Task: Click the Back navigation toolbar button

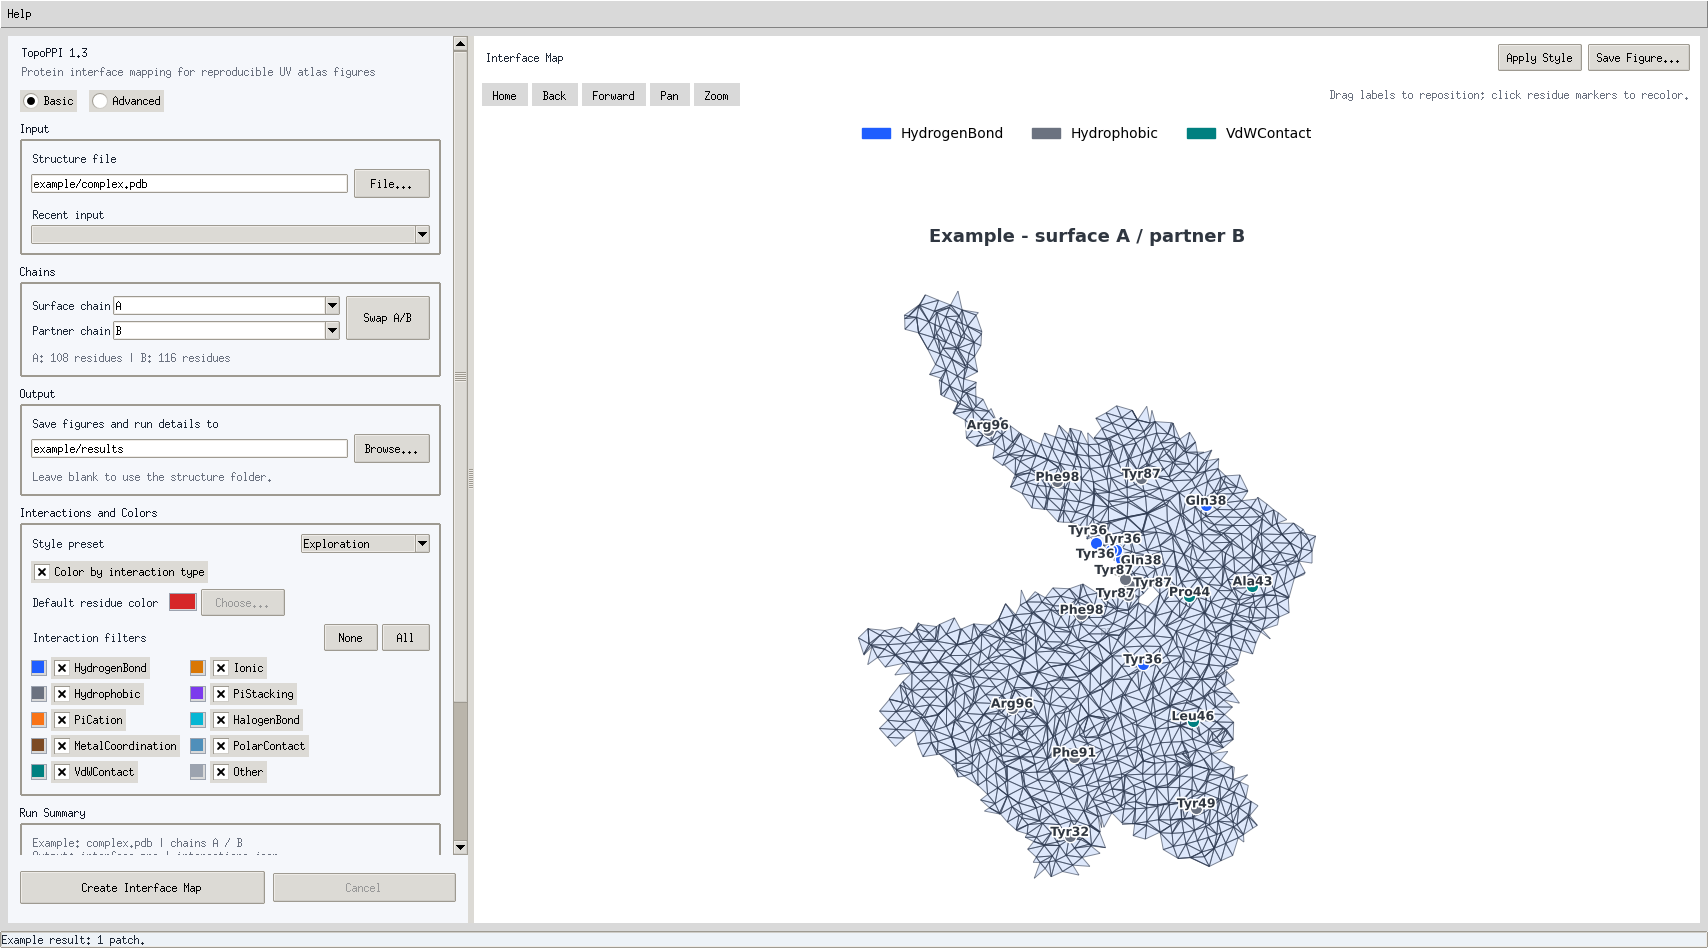Action: pos(554,96)
